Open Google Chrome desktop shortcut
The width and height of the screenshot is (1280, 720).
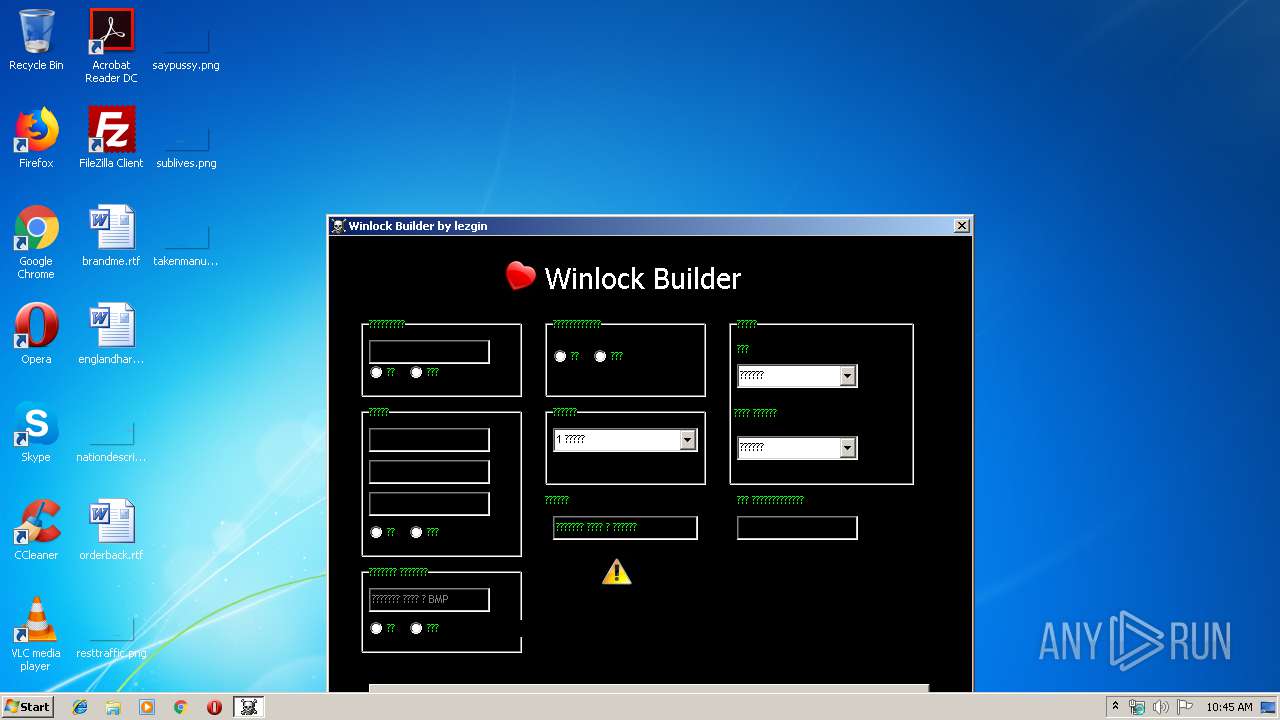click(36, 243)
